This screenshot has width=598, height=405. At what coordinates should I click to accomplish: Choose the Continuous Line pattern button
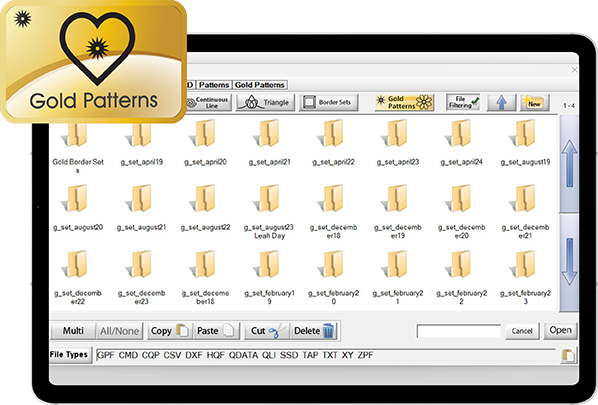pyautogui.click(x=209, y=102)
